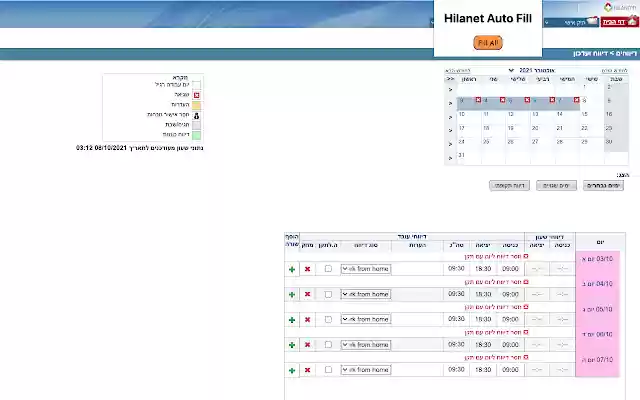The width and height of the screenshot is (640, 400).
Task: Select the week row arrow for days 24-30
Action: (x=450, y=144)
